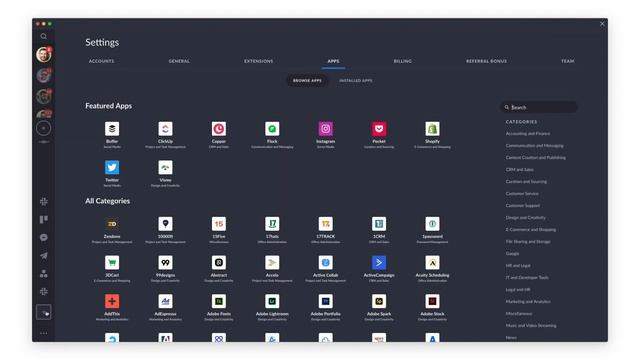Filter by Design and Creativity category
The width and height of the screenshot is (640, 360).
pyautogui.click(x=526, y=218)
